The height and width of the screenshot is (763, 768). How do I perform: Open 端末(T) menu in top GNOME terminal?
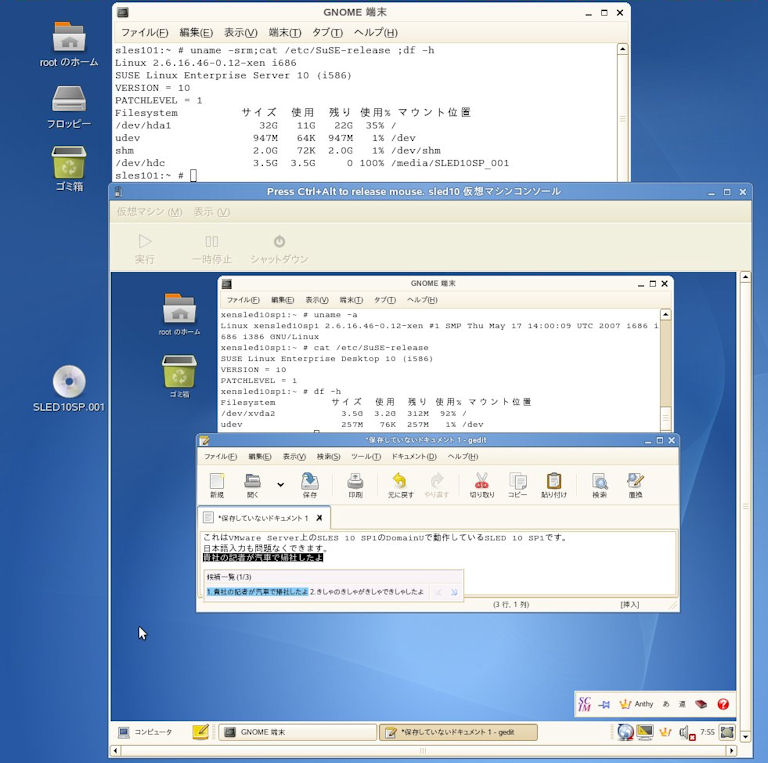coord(285,32)
